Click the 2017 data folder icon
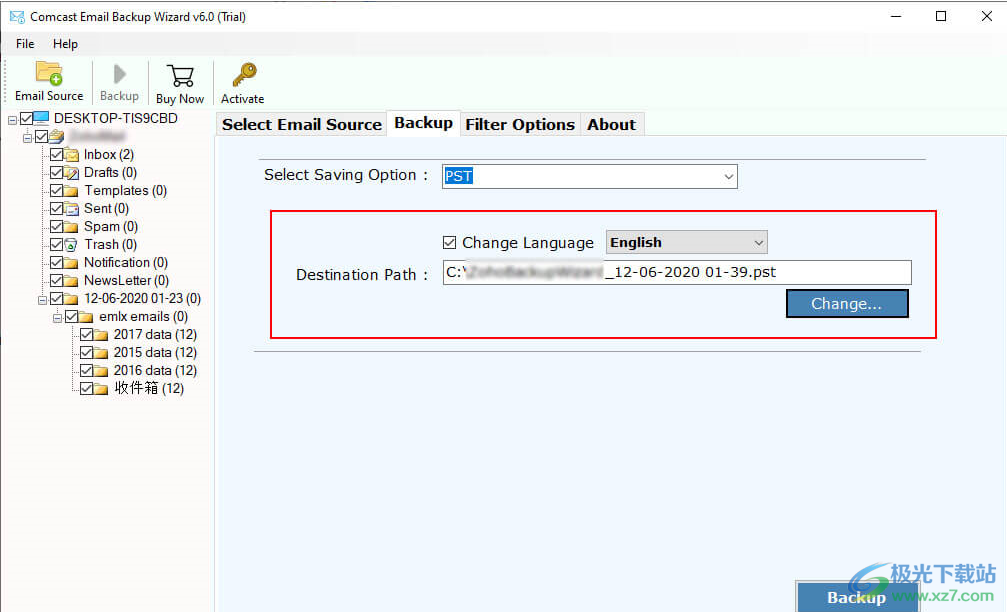This screenshot has width=1007, height=612. coord(101,335)
